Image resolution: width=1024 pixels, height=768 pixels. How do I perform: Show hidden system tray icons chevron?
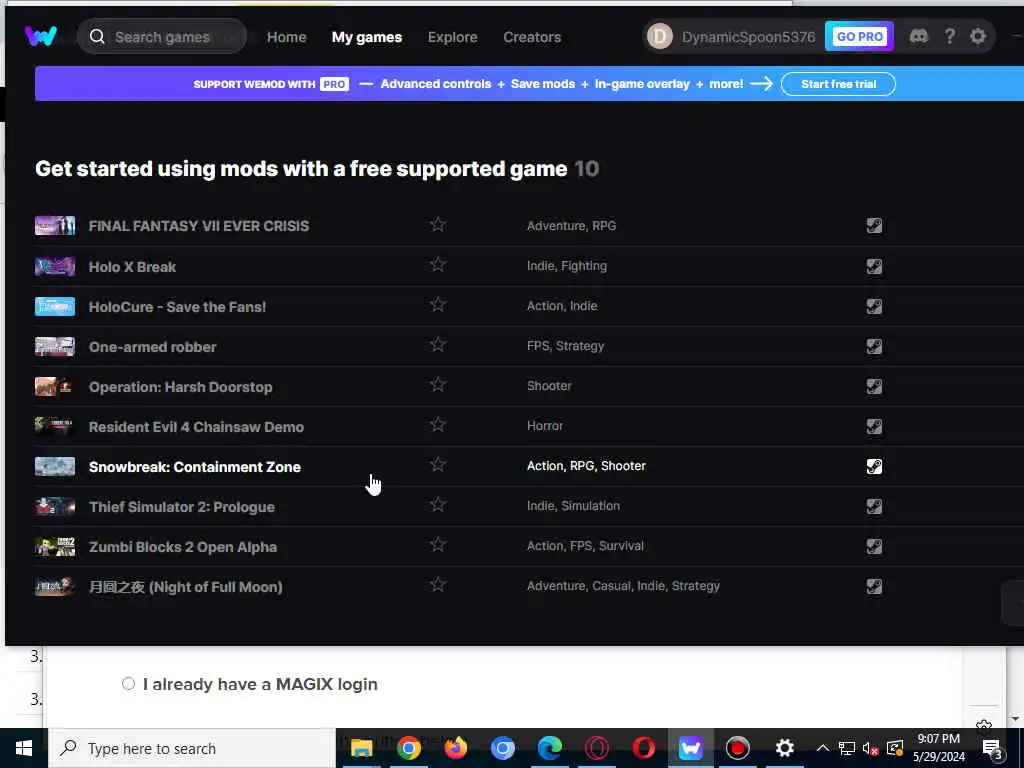823,748
